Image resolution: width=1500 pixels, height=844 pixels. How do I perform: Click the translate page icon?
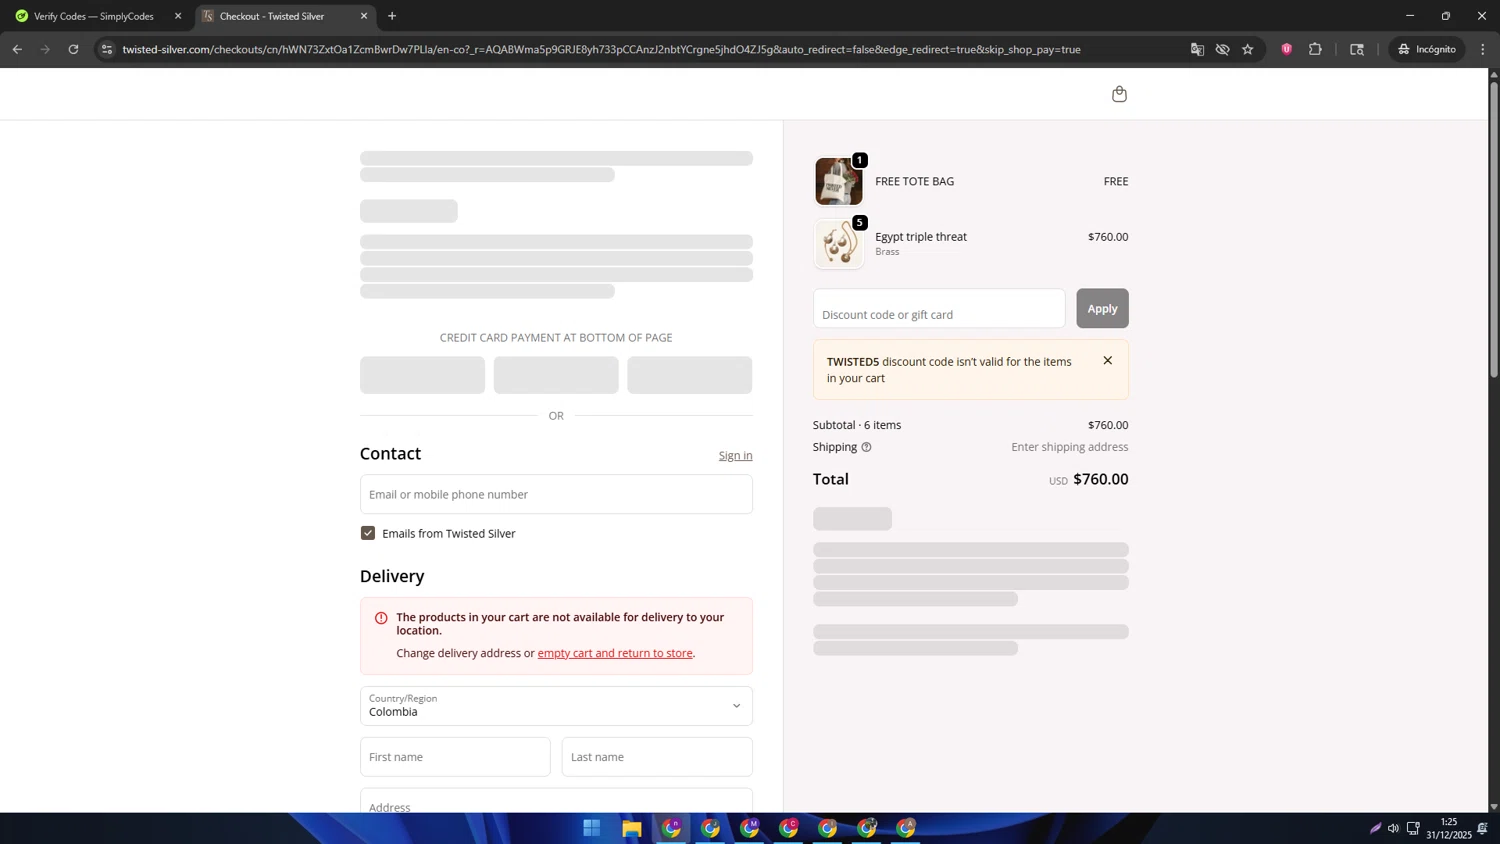coord(1197,49)
